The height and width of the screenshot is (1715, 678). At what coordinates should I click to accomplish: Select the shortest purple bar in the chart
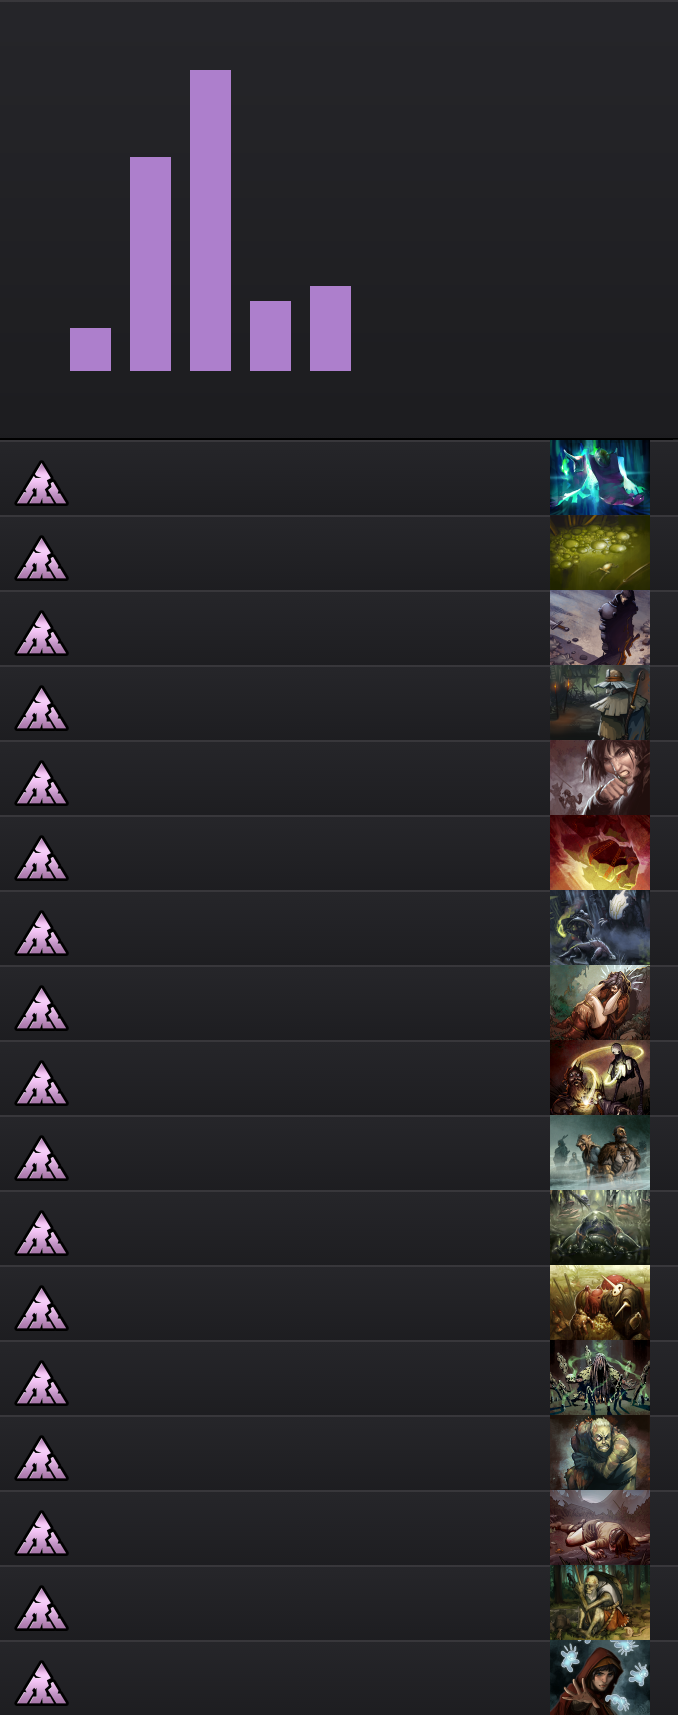pyautogui.click(x=90, y=349)
